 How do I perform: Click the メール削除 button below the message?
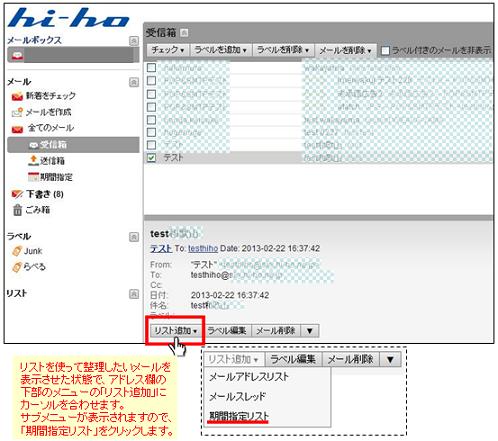click(276, 331)
